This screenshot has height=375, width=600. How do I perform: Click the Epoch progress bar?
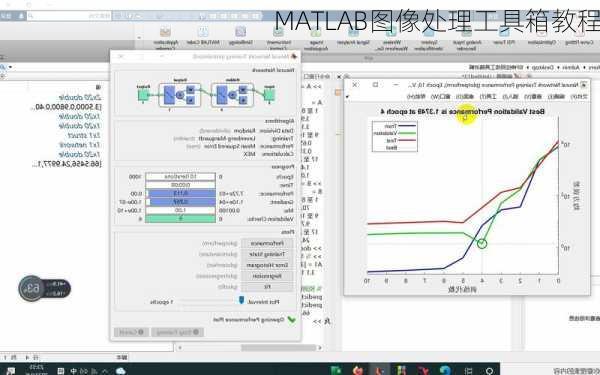[x=181, y=176]
